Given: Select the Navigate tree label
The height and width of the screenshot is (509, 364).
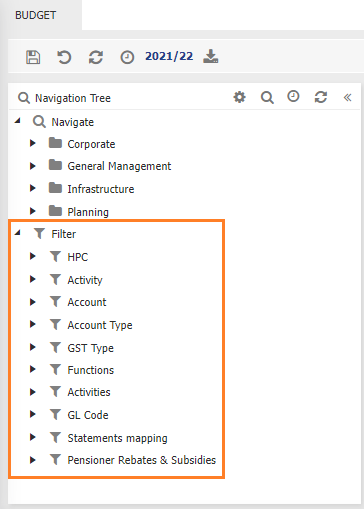Looking at the screenshot, I should point(72,122).
